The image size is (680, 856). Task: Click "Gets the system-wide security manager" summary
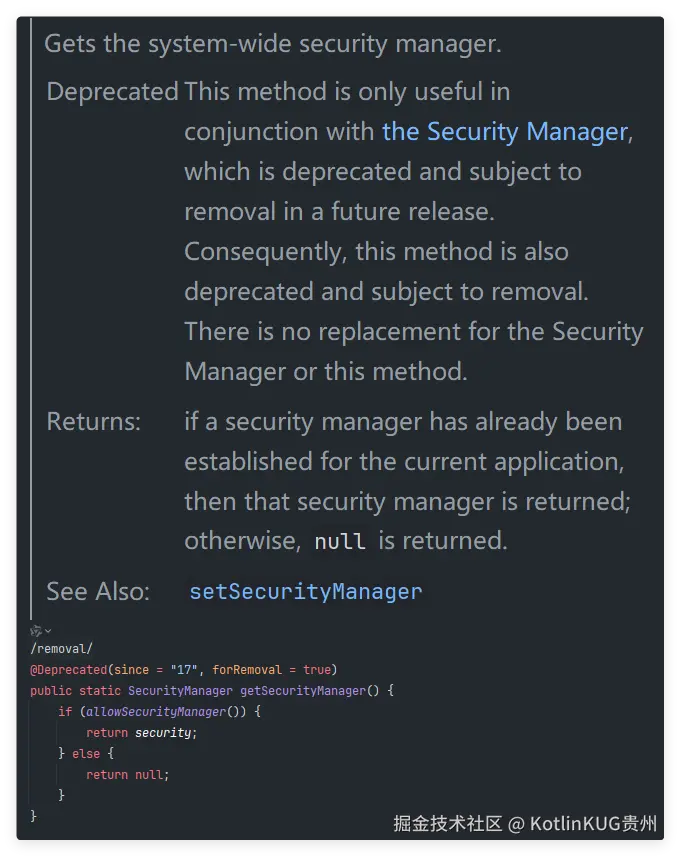tap(273, 44)
